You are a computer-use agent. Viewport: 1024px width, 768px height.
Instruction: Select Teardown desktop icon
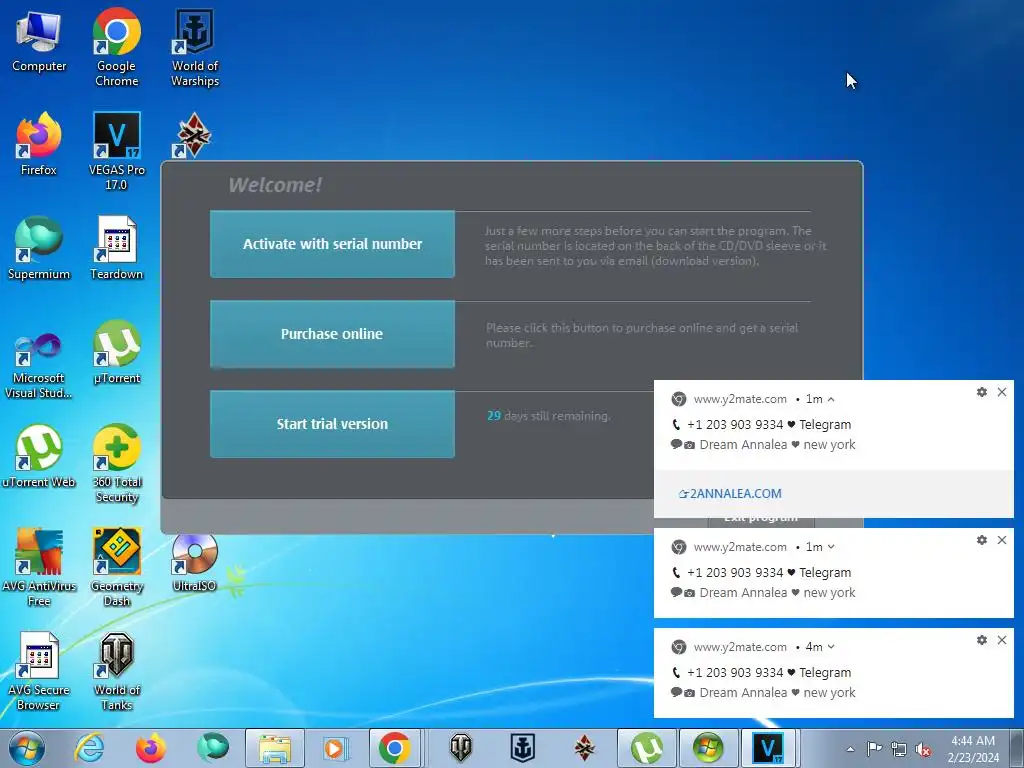click(x=116, y=248)
